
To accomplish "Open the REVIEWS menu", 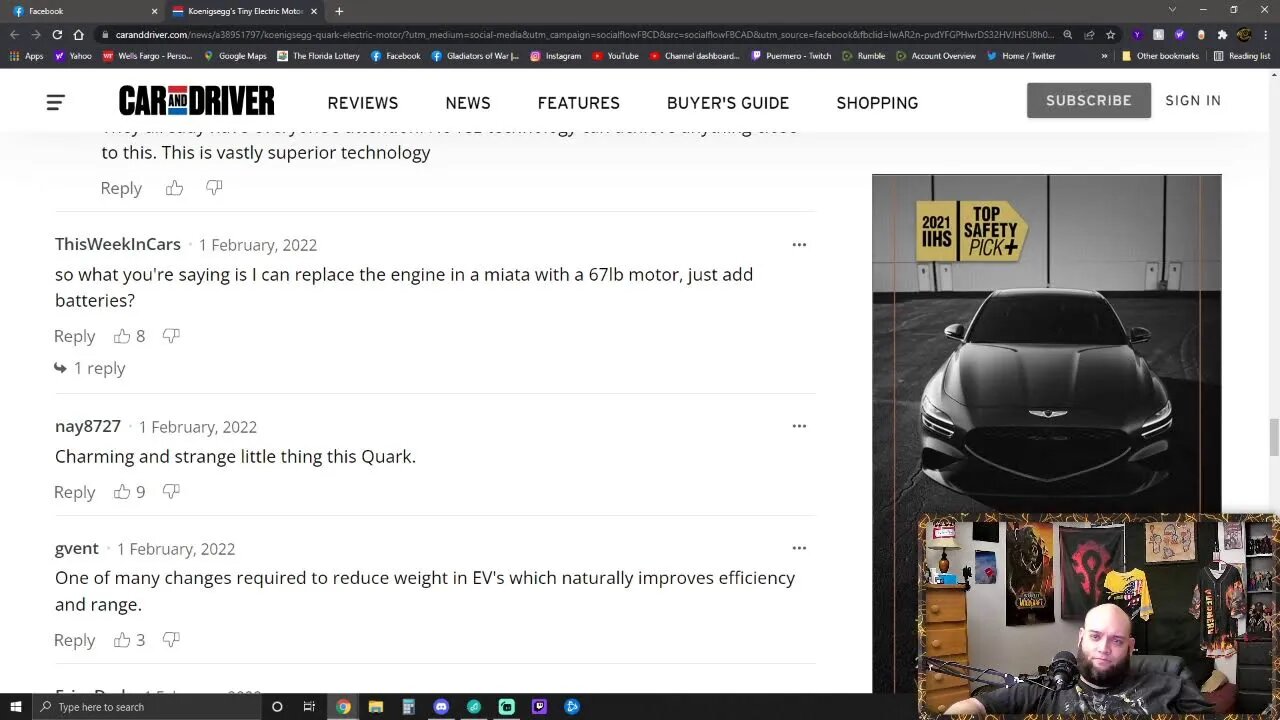I will (x=363, y=103).
